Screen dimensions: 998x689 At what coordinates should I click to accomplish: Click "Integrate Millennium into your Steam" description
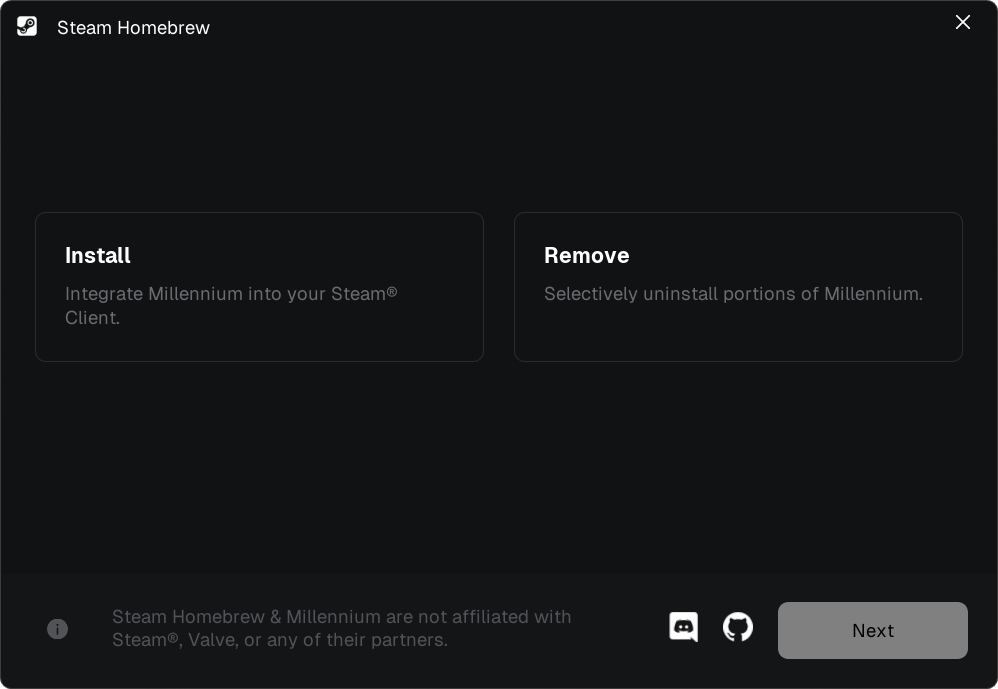(x=230, y=294)
